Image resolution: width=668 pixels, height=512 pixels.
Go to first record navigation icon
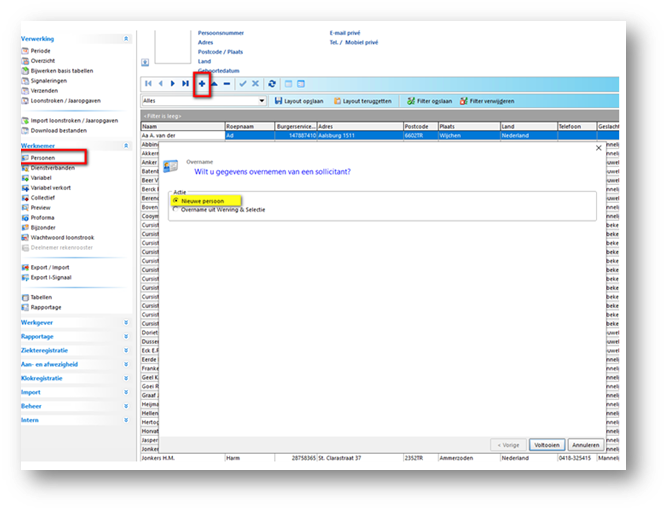tap(148, 83)
